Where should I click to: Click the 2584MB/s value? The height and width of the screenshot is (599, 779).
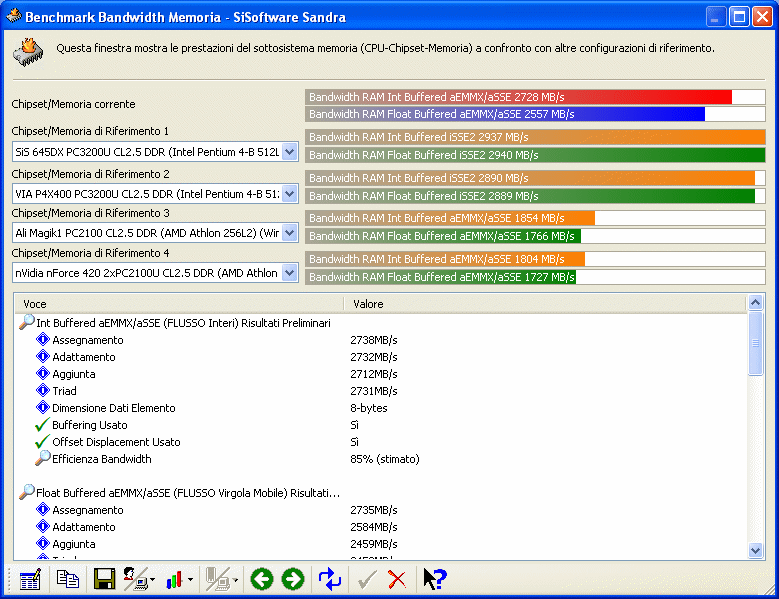pos(374,527)
